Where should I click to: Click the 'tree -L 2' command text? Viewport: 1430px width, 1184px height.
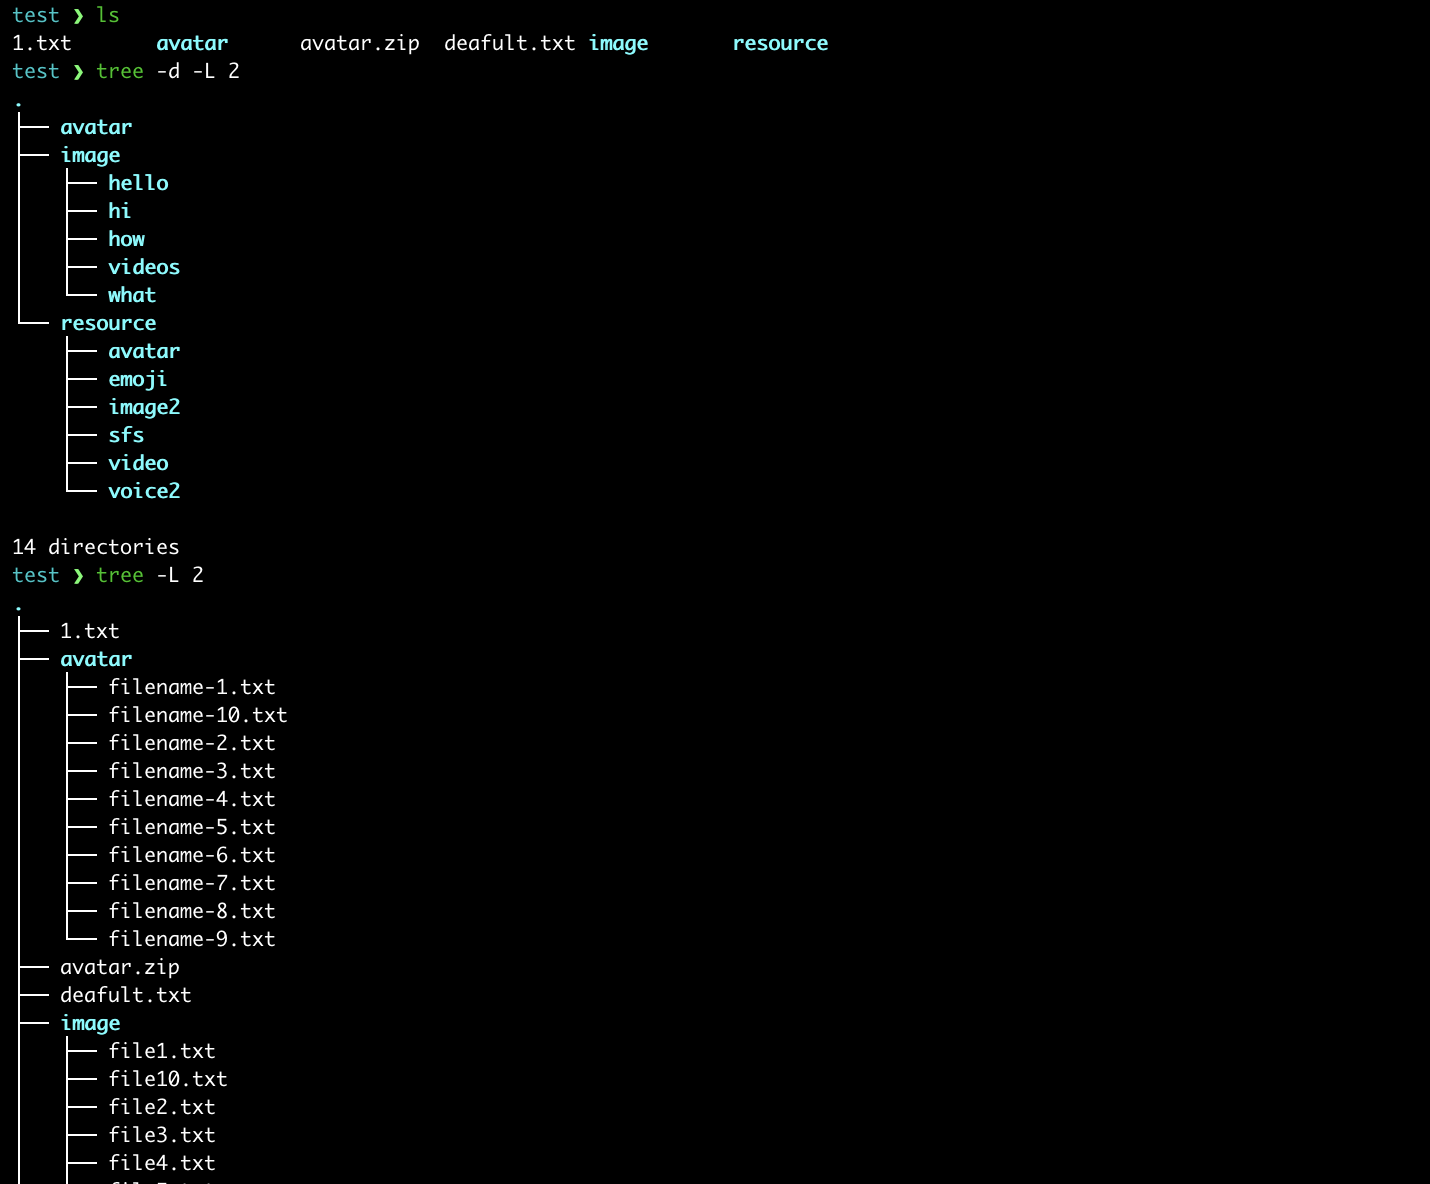149,575
